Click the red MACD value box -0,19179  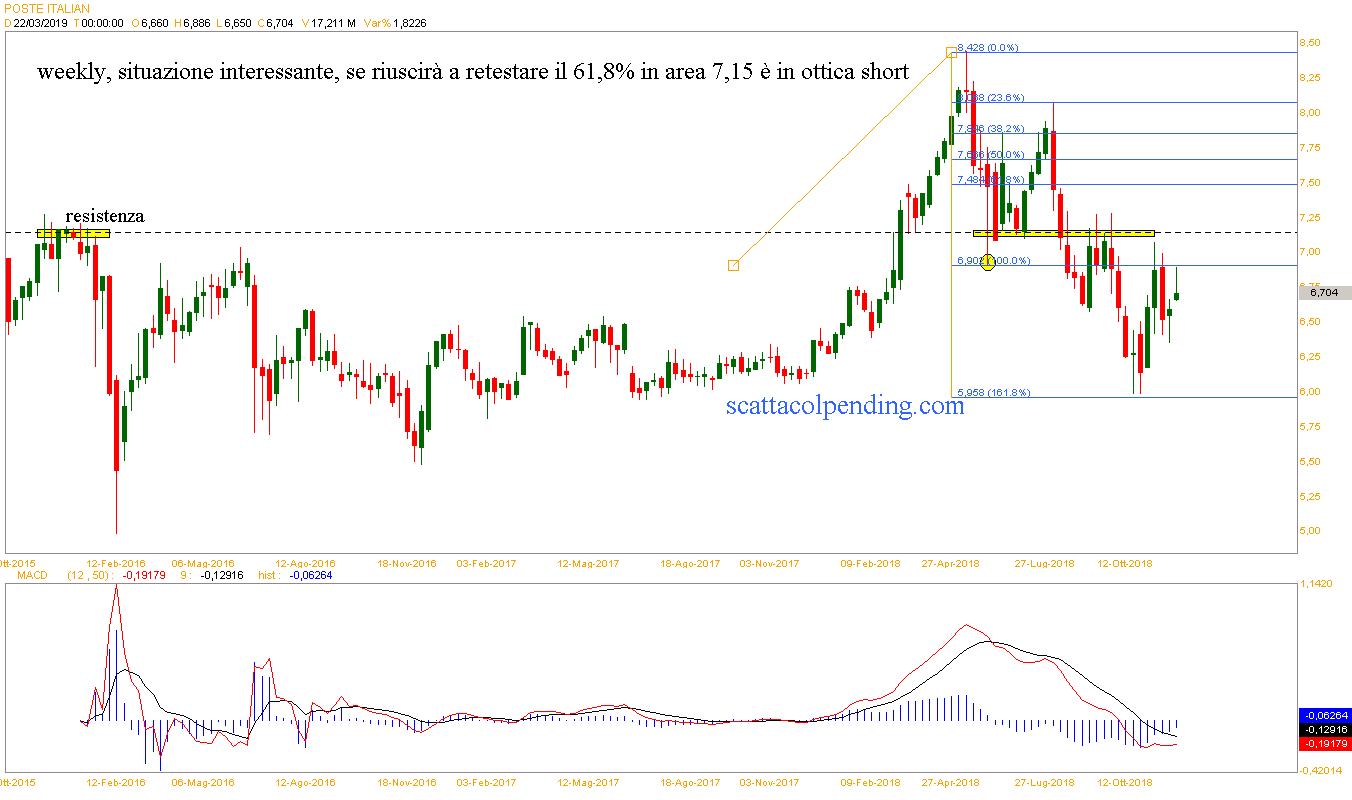(x=1325, y=743)
